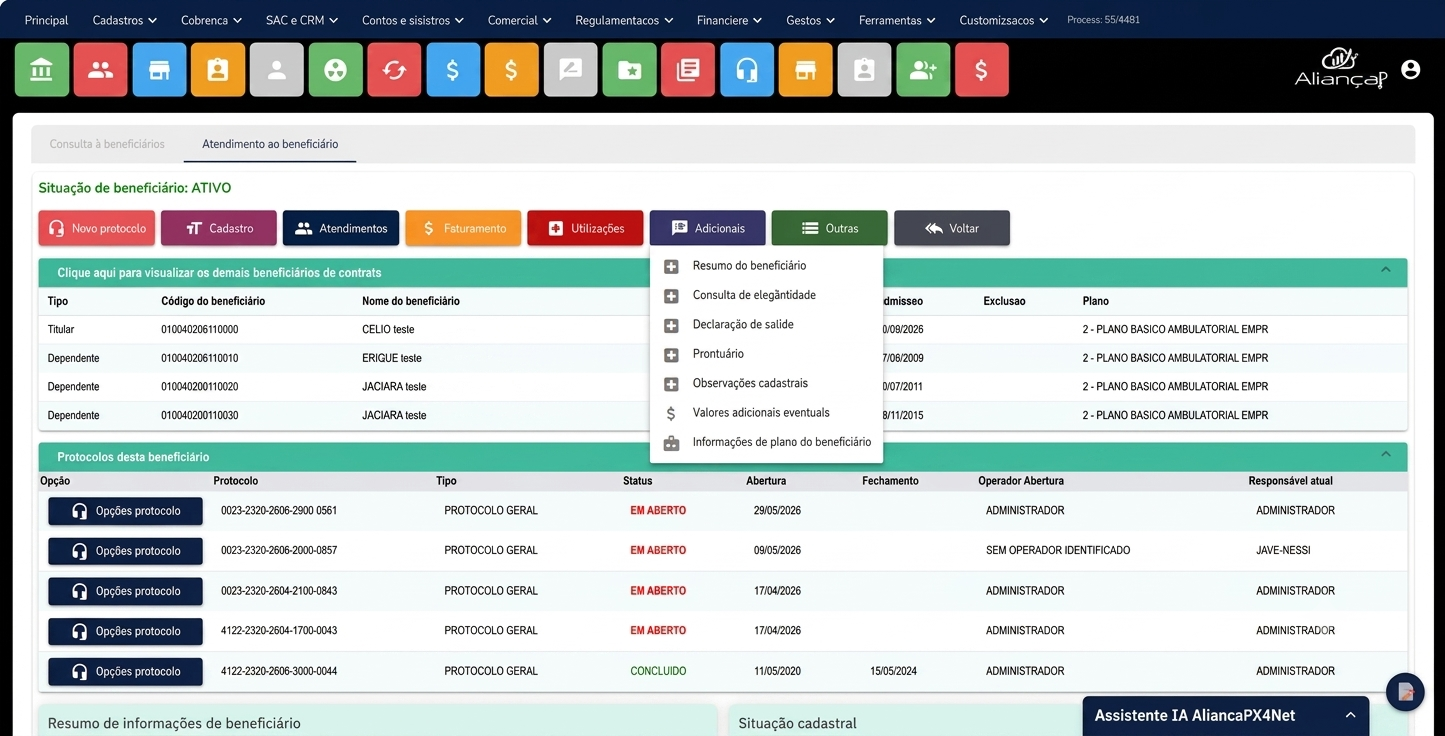Viewport: 1445px width, 736px height.
Task: Go to the Principal menu item
Action: point(47,20)
